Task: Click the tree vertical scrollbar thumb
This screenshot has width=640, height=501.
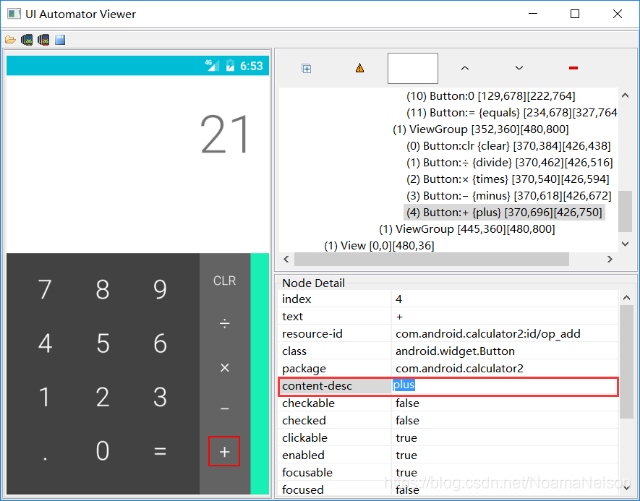Action: pyautogui.click(x=625, y=211)
